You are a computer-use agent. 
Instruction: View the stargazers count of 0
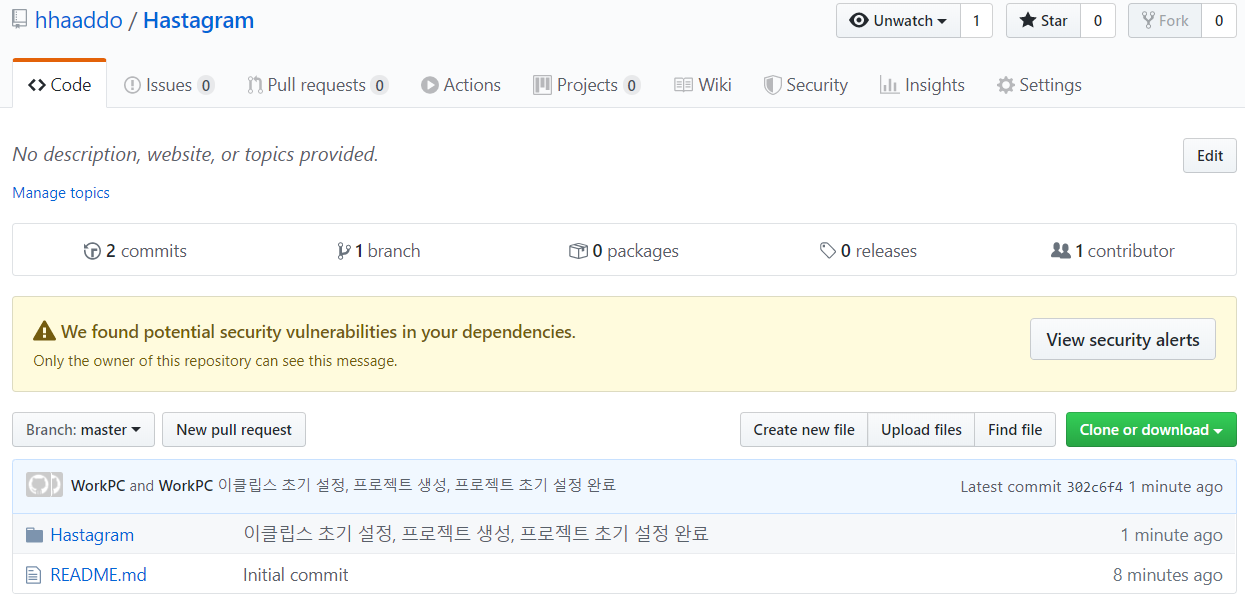click(x=1097, y=20)
